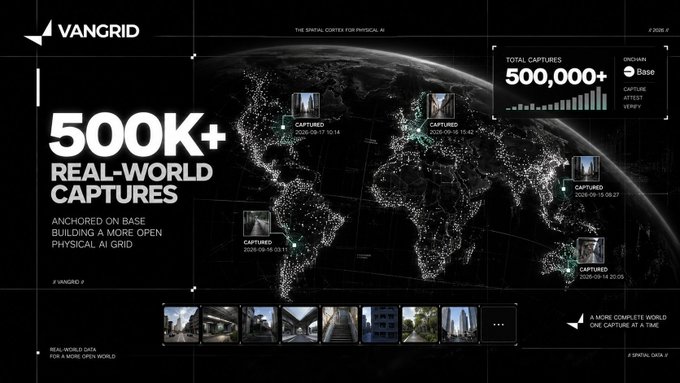Open the staircase filmstrip thumbnail

point(340,324)
